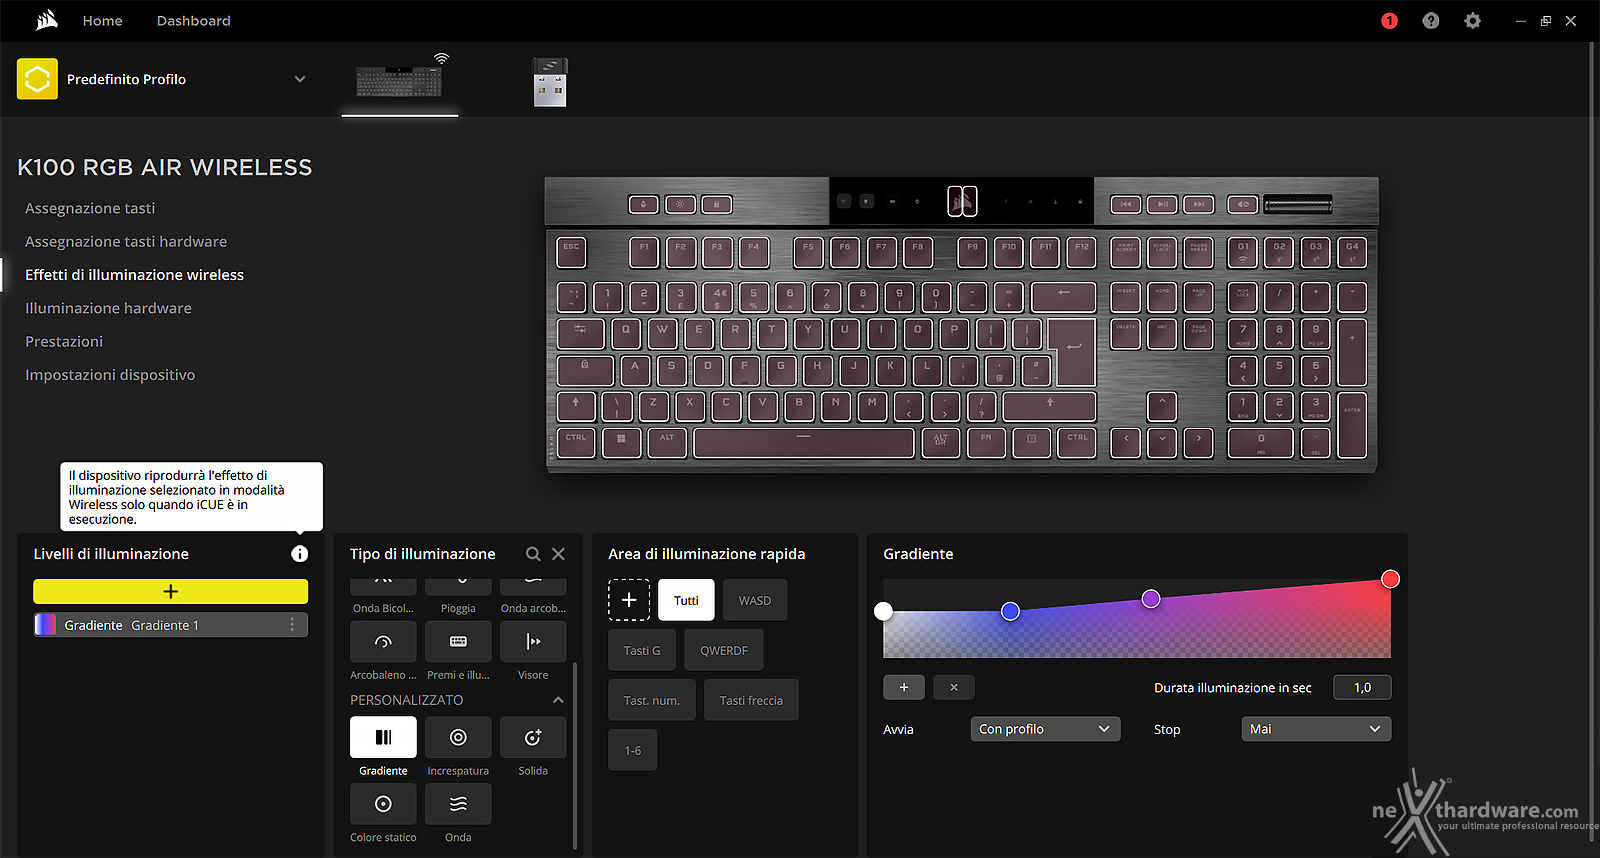
Task: Open the Avvia Con profilo dropdown
Action: coord(1045,729)
